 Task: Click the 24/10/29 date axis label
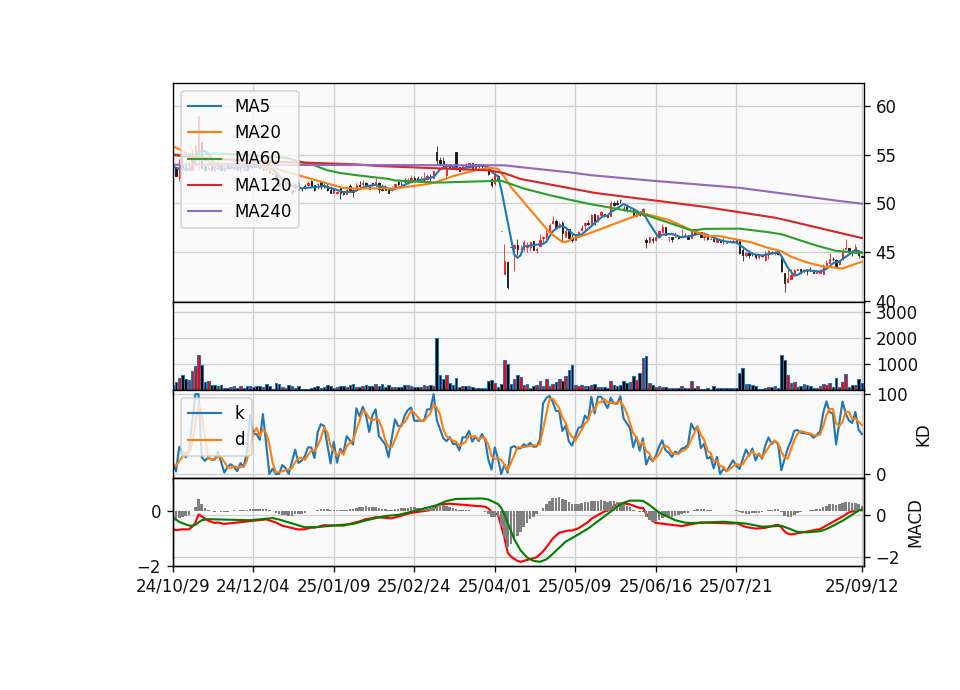coord(173,586)
